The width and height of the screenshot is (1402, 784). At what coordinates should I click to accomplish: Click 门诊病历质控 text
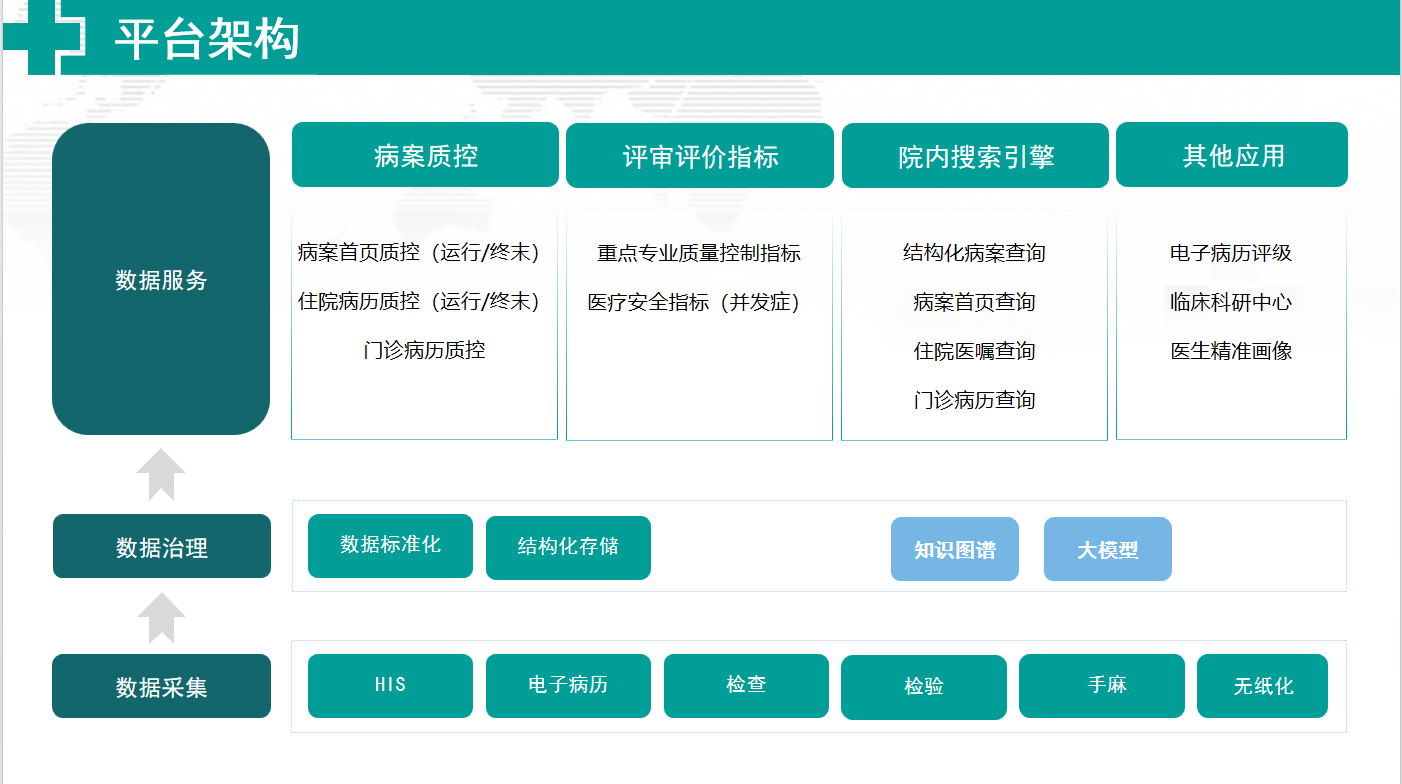pos(424,350)
